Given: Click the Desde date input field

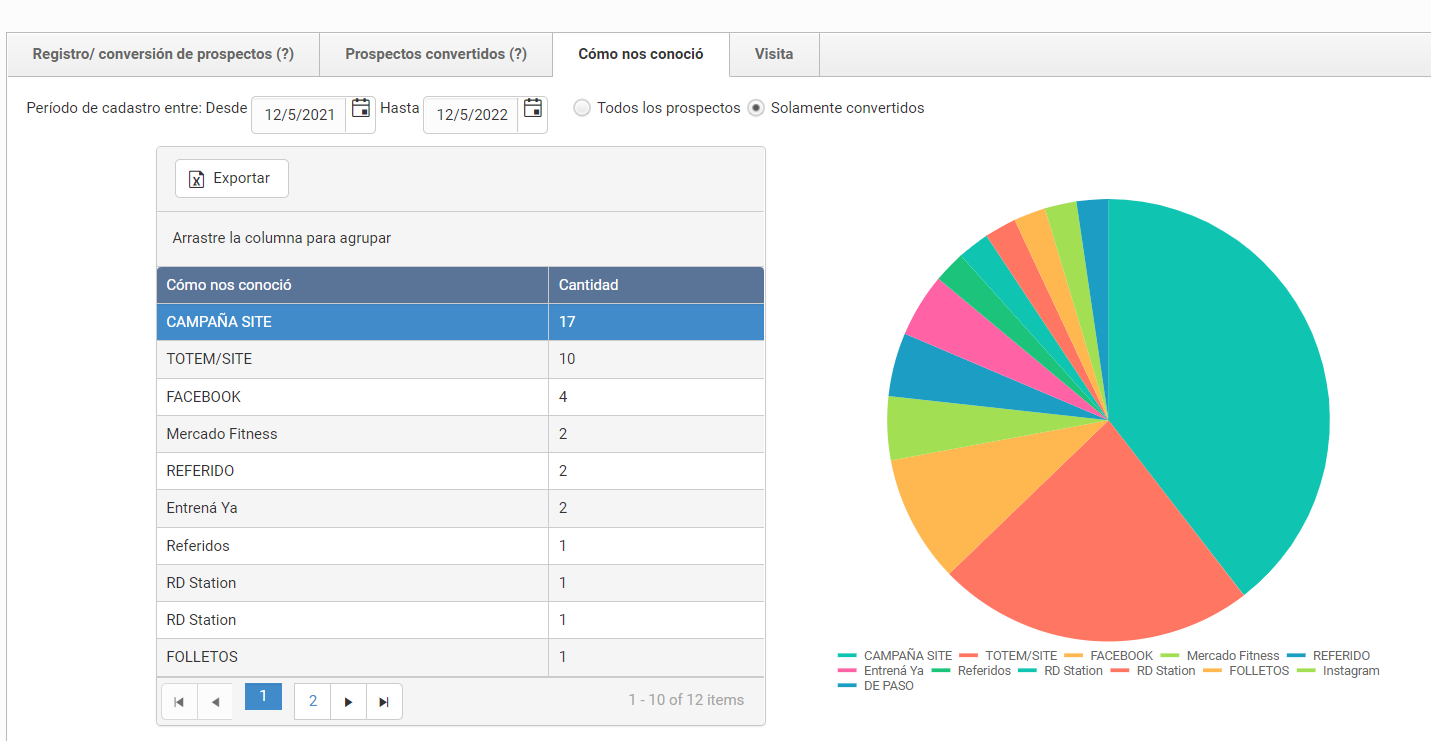Looking at the screenshot, I should point(299,115).
